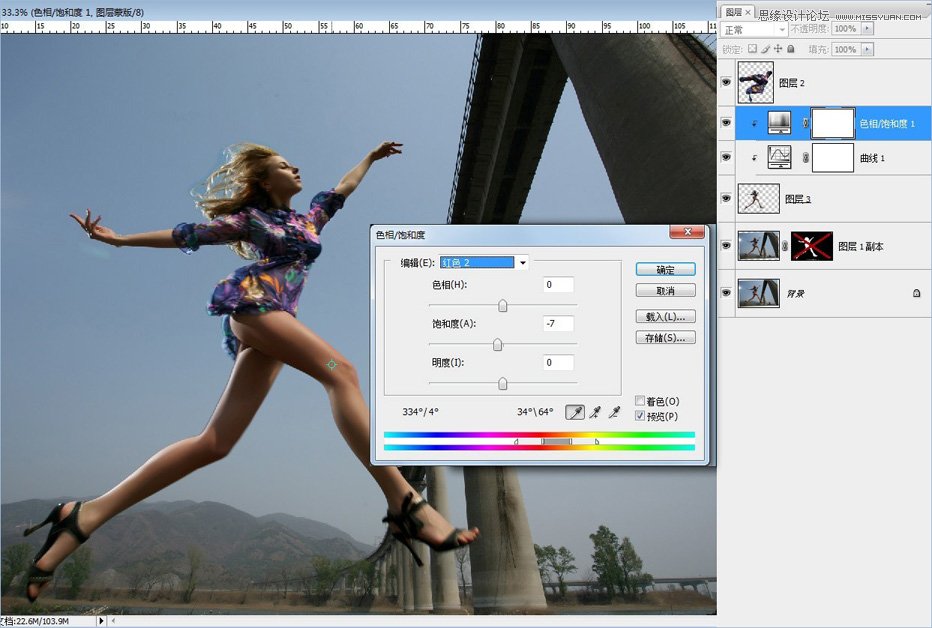Screen dimensions: 932x628
Task: Select the 图层 2 layer thumbnail
Action: (755, 82)
